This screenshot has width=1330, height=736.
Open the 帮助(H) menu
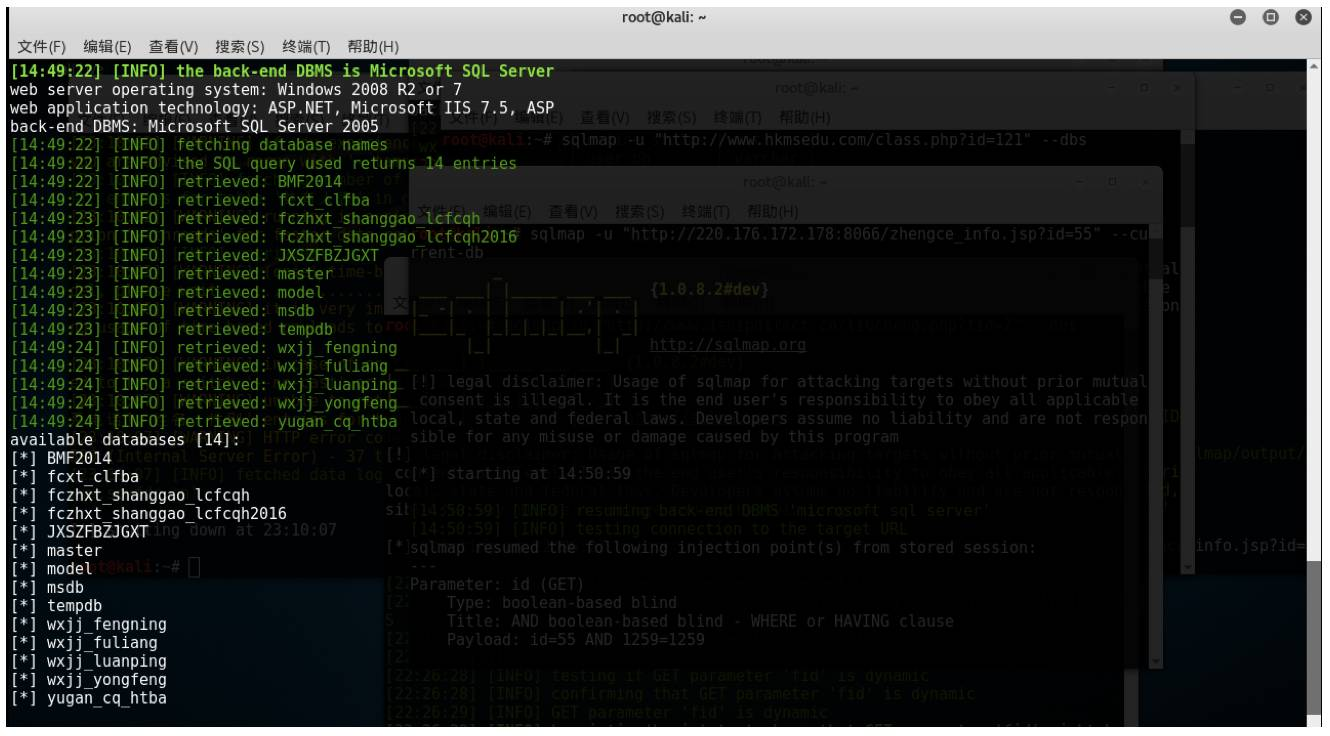point(373,47)
